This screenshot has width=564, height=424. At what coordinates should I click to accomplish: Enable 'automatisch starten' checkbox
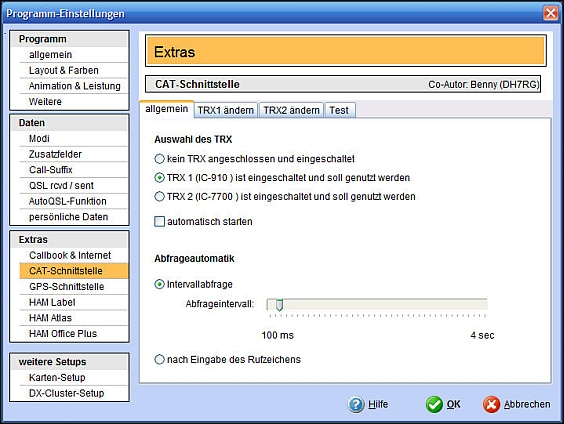pyautogui.click(x=159, y=221)
